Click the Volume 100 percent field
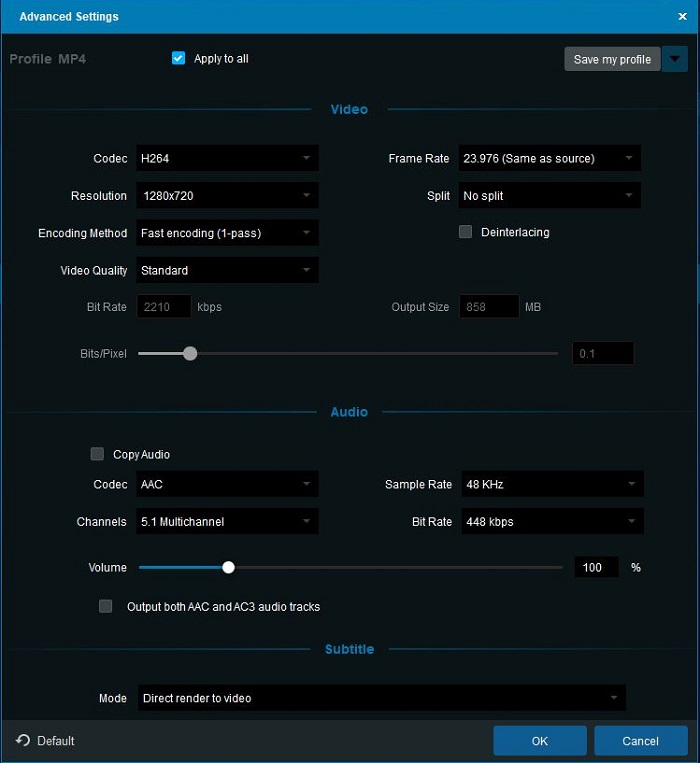The image size is (700, 763). coord(596,567)
